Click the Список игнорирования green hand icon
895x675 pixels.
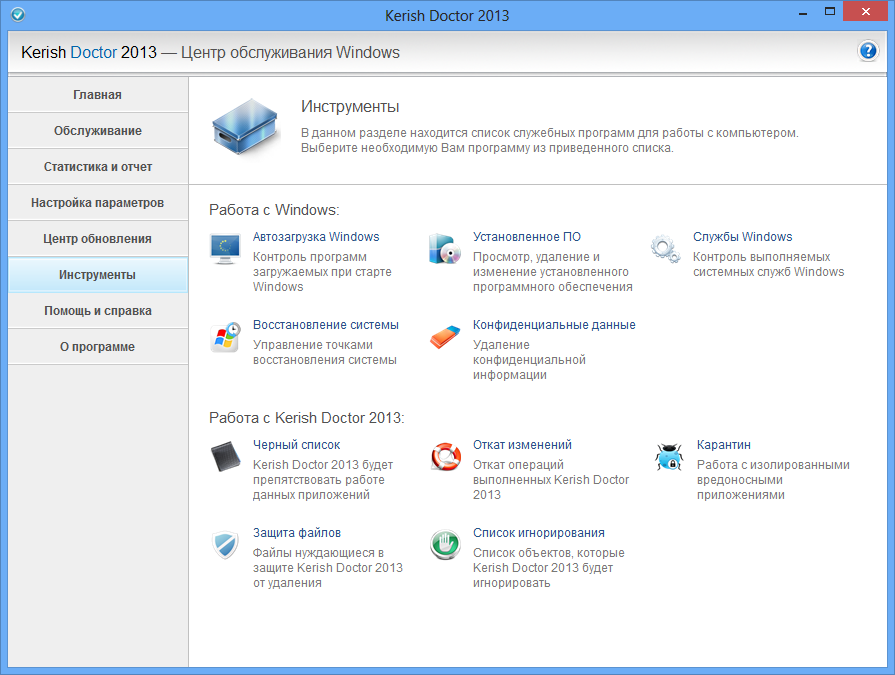445,545
